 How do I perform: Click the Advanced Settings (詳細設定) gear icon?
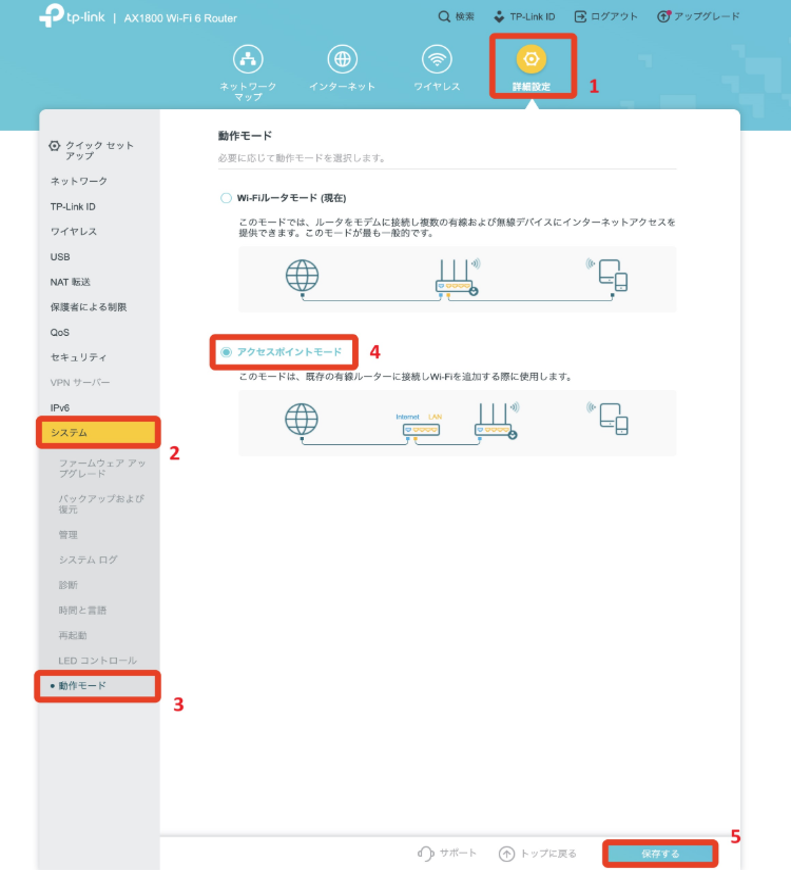pos(531,60)
